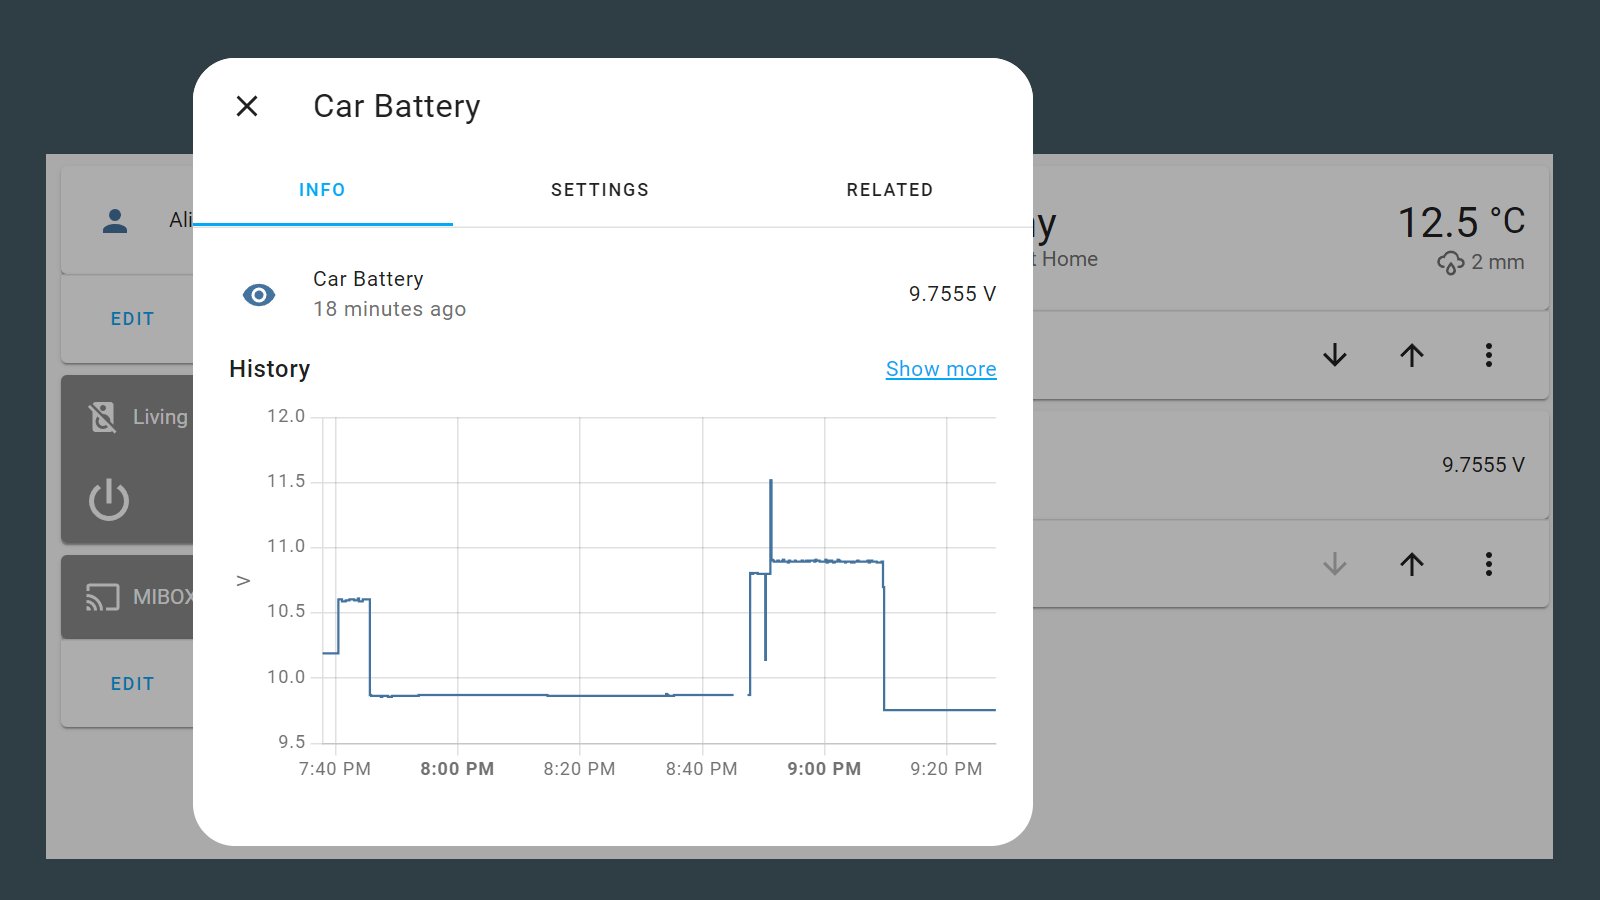Open lower card's three-dot menu
Image resolution: width=1600 pixels, height=900 pixels.
[x=1489, y=564]
